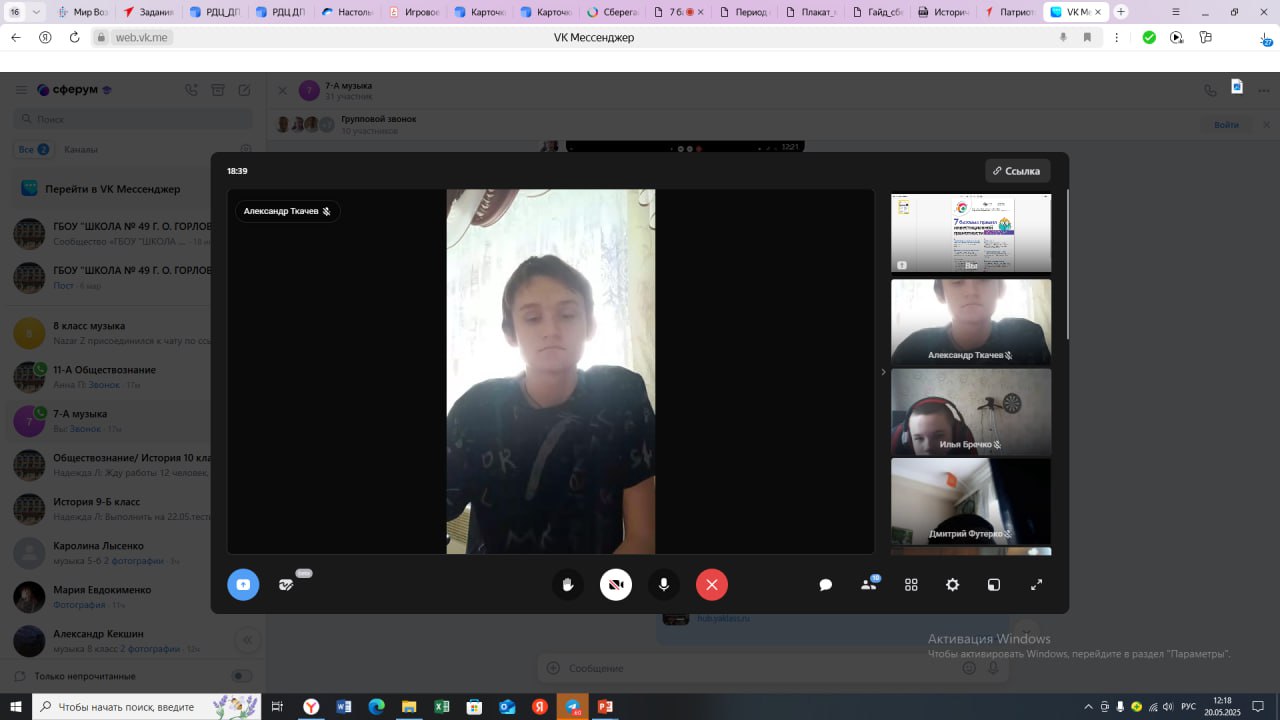Click the РУС language indicator

coord(1189,707)
